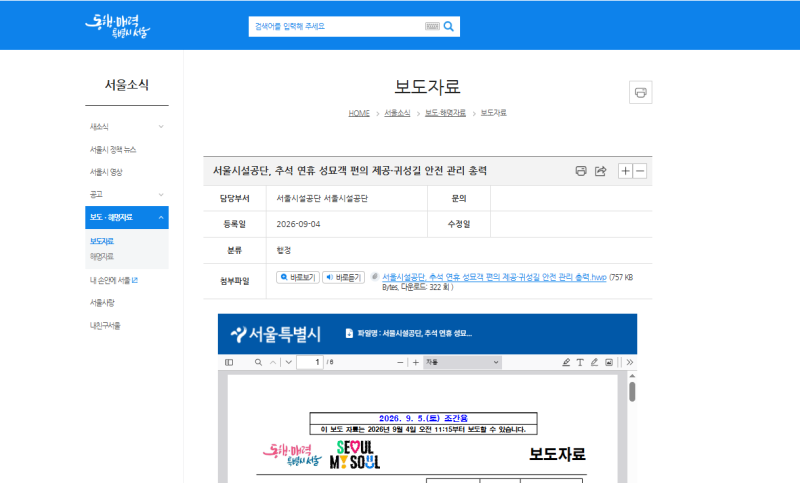Click the 서울특별시 logo in the viewer header
This screenshot has height=483, width=800.
(x=276, y=334)
